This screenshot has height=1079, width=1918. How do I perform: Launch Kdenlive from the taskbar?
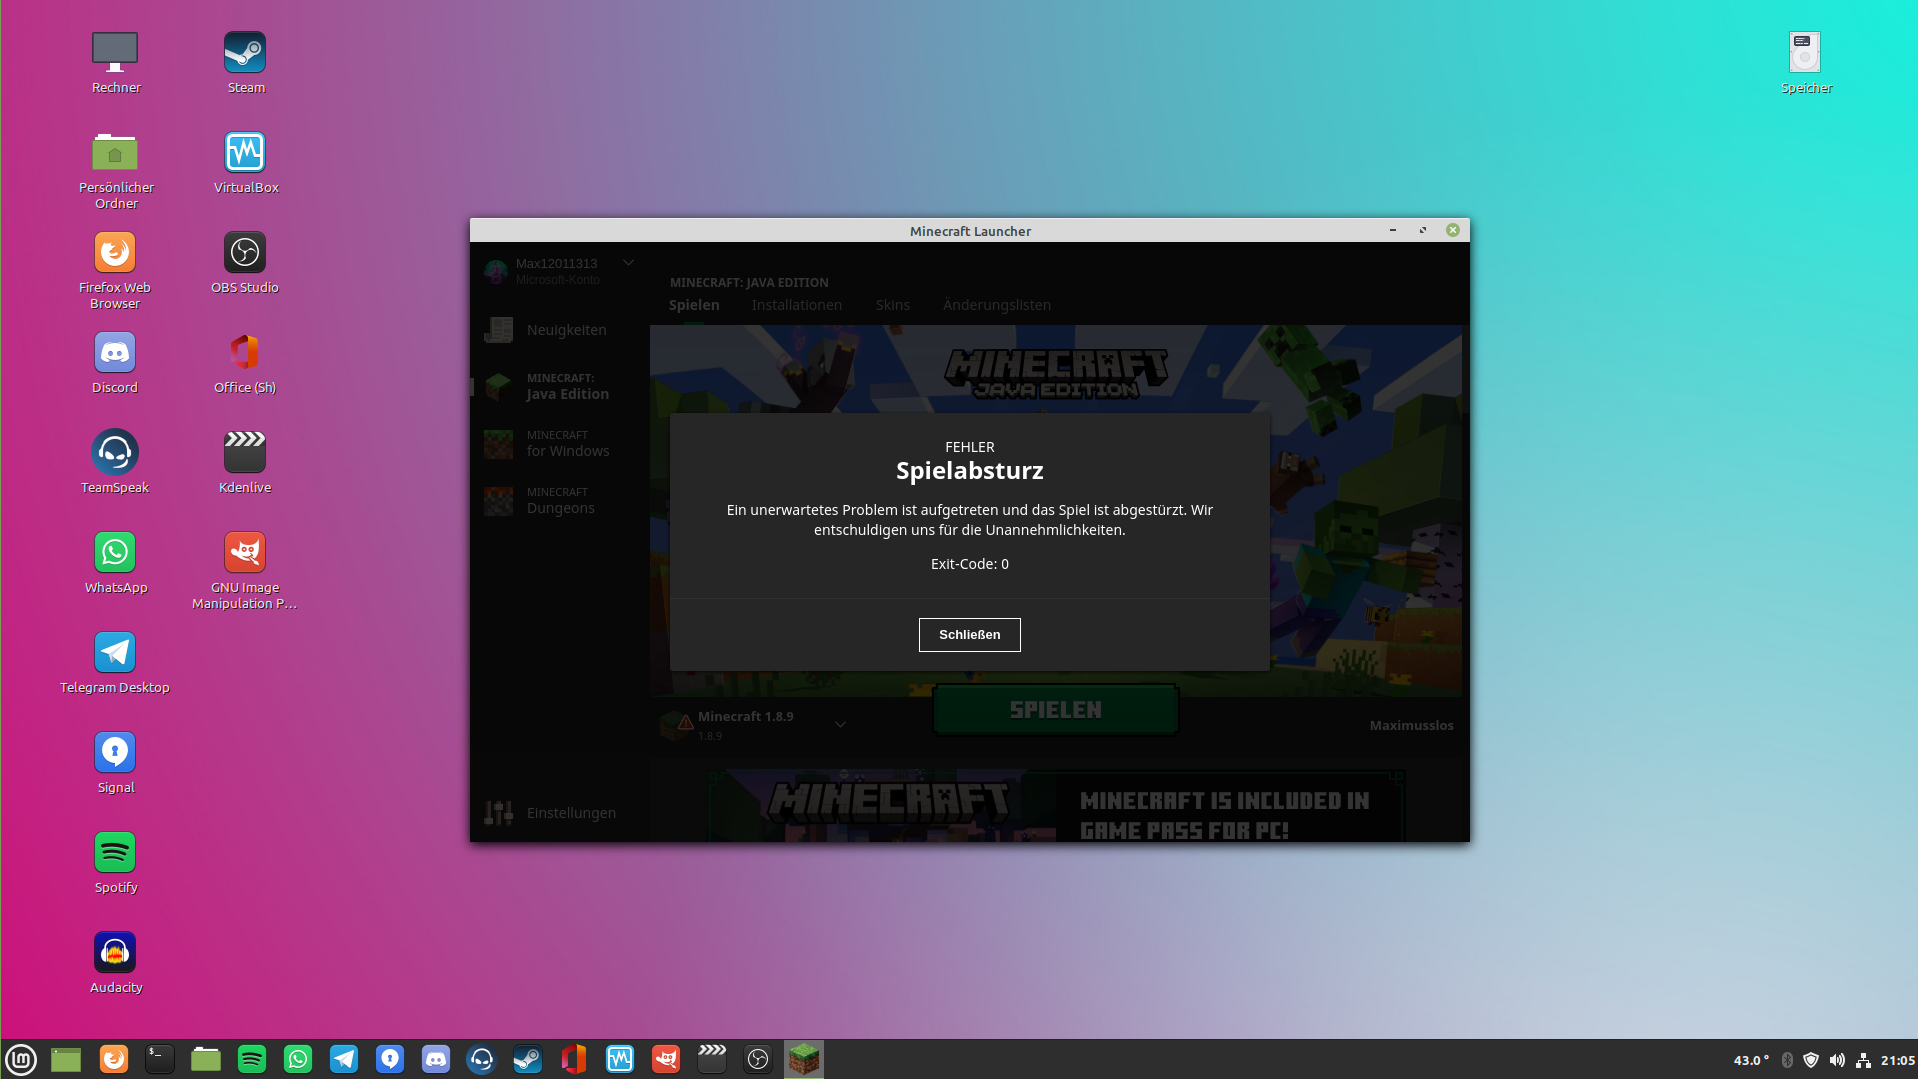pyautogui.click(x=712, y=1059)
